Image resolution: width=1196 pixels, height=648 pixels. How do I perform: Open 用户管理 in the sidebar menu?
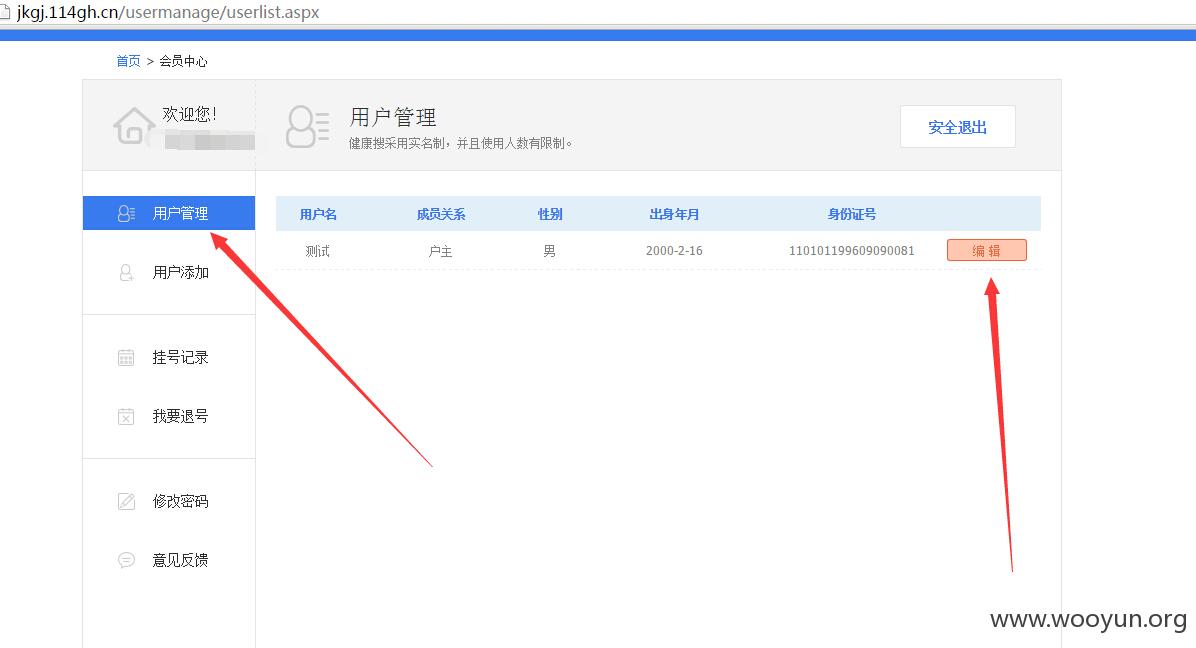point(169,213)
